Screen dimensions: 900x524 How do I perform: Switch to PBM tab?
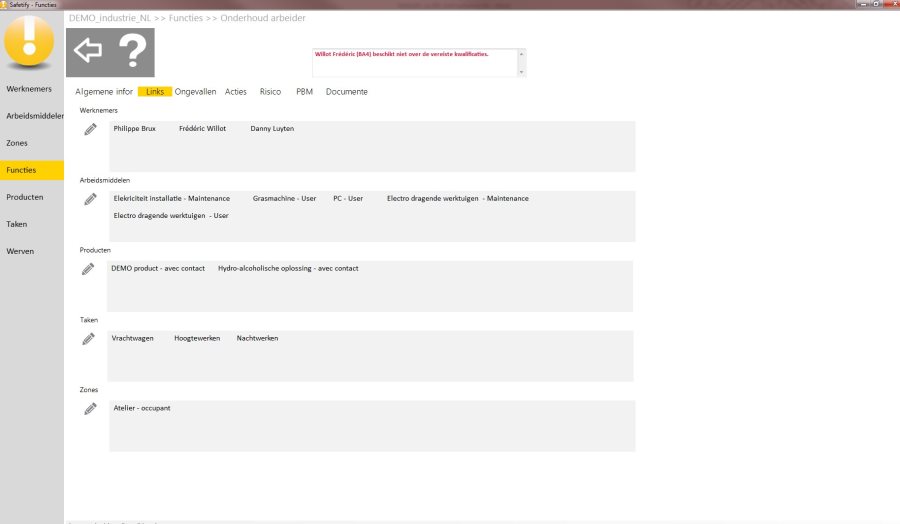coord(304,92)
